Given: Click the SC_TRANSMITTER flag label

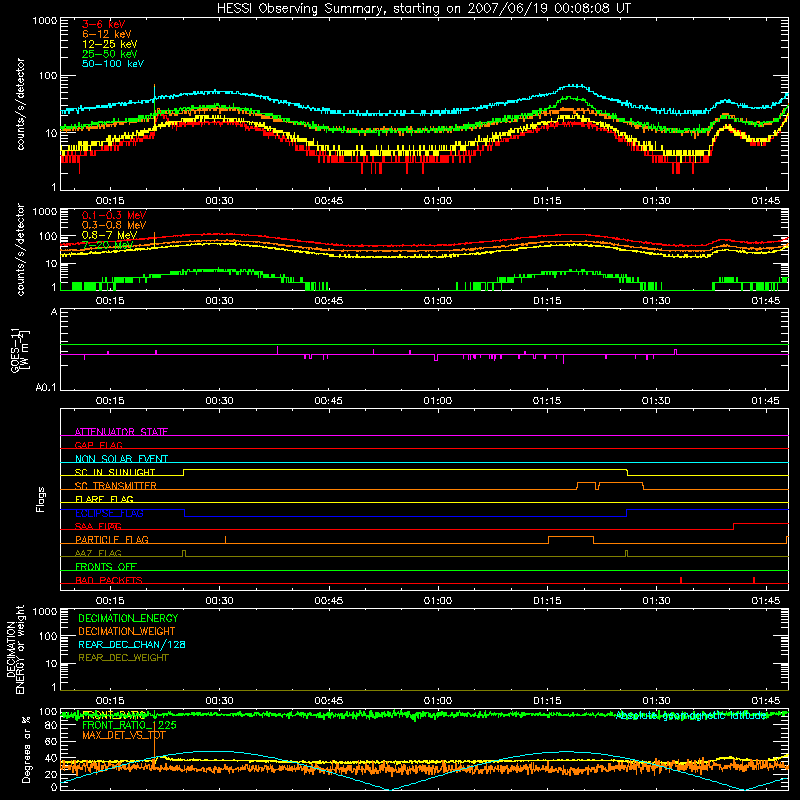Looking at the screenshot, I should (x=116, y=486).
